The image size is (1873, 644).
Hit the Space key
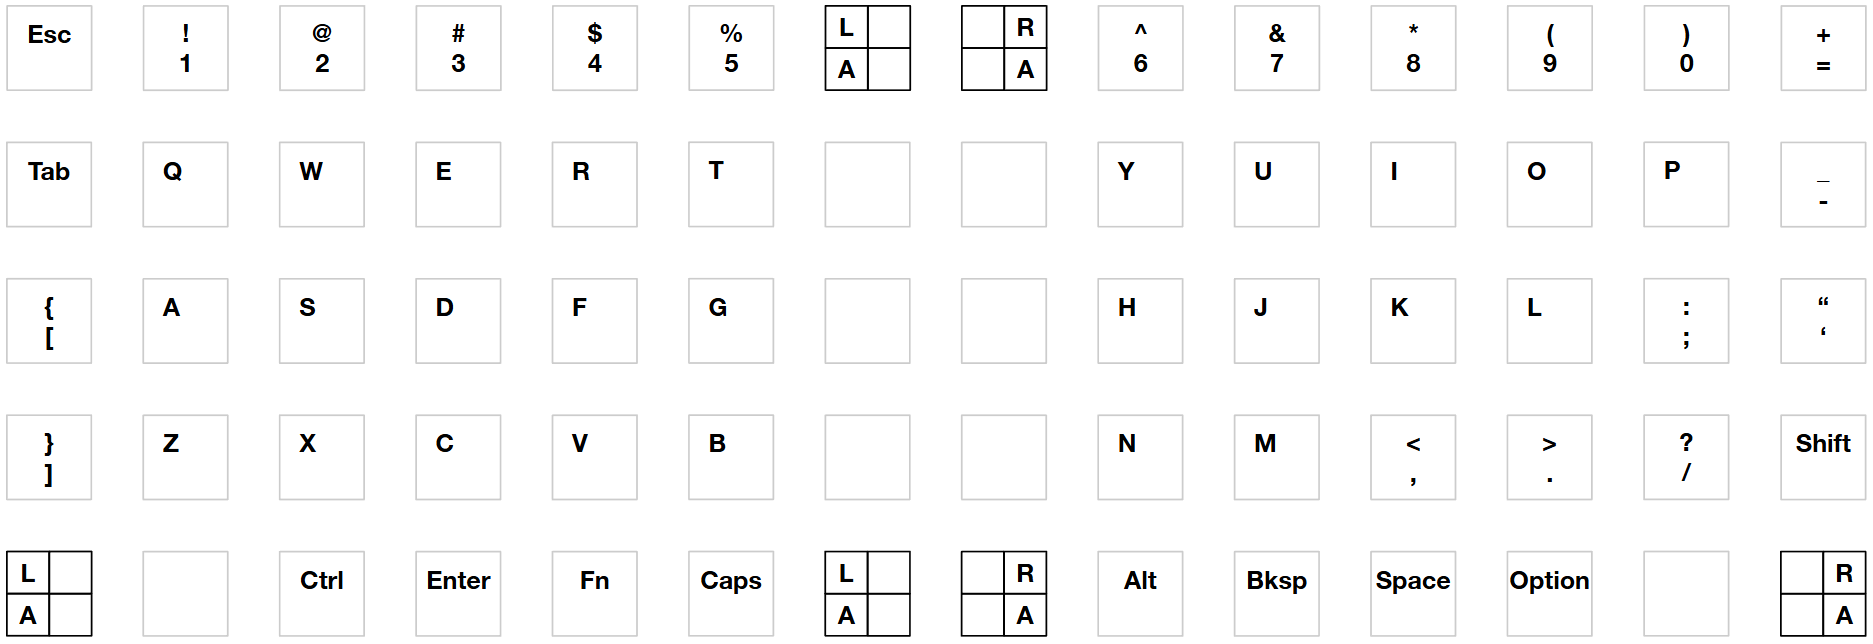coord(1412,593)
